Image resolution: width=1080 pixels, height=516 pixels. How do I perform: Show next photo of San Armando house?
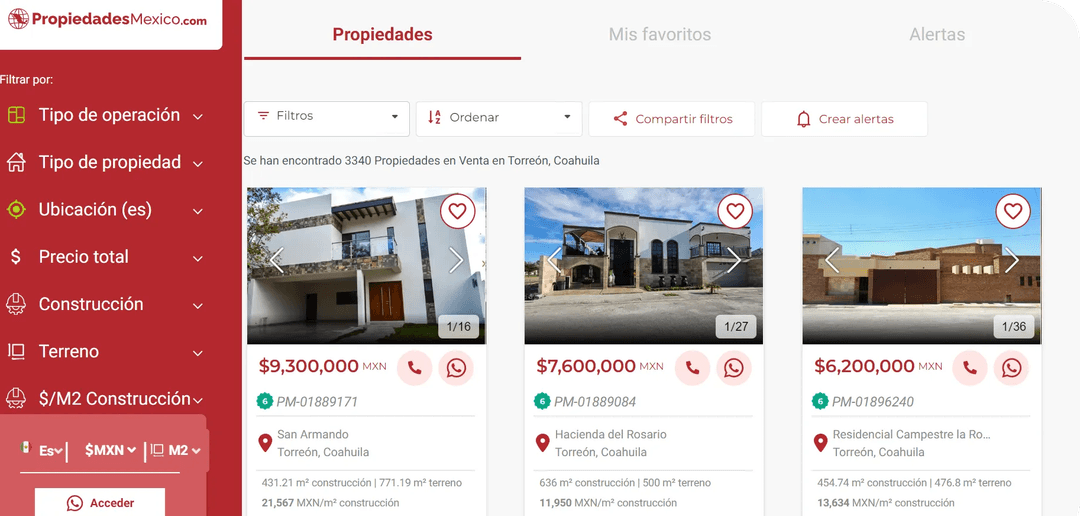click(456, 260)
